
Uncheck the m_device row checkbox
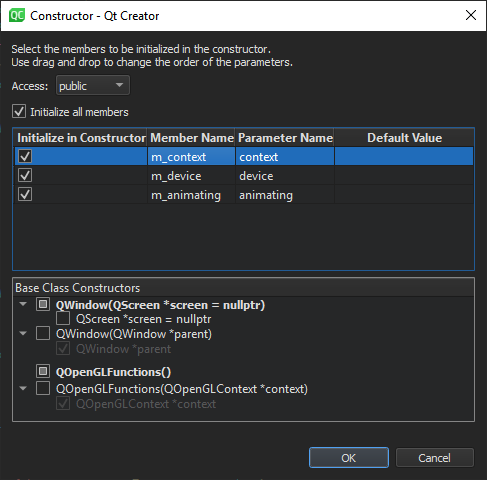pyautogui.click(x=25, y=175)
